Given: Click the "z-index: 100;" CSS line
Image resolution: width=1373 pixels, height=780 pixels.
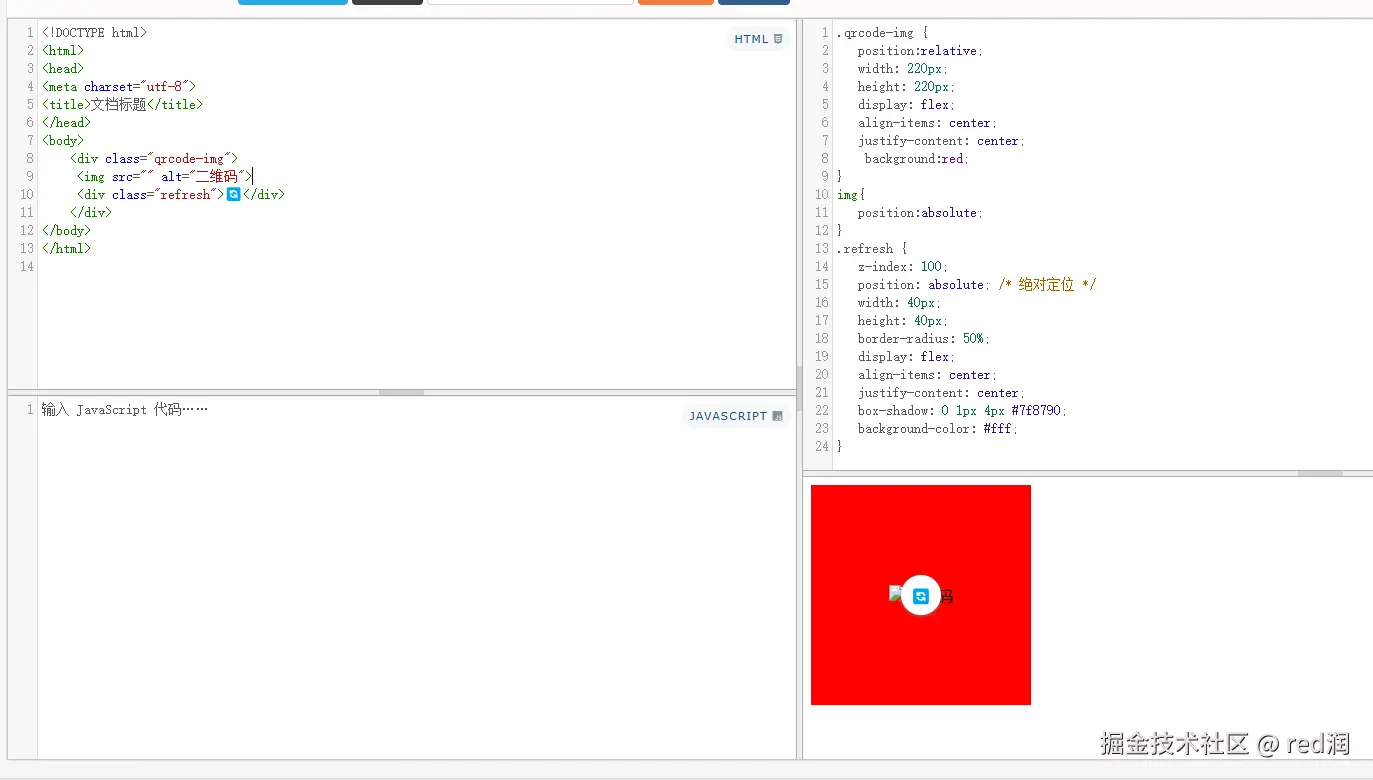Looking at the screenshot, I should point(903,266).
